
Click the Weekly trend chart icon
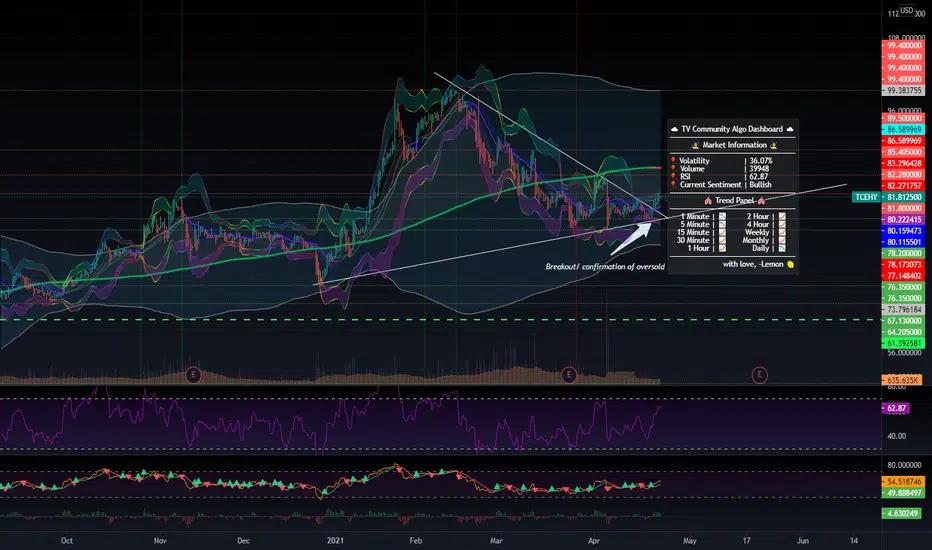coord(782,232)
